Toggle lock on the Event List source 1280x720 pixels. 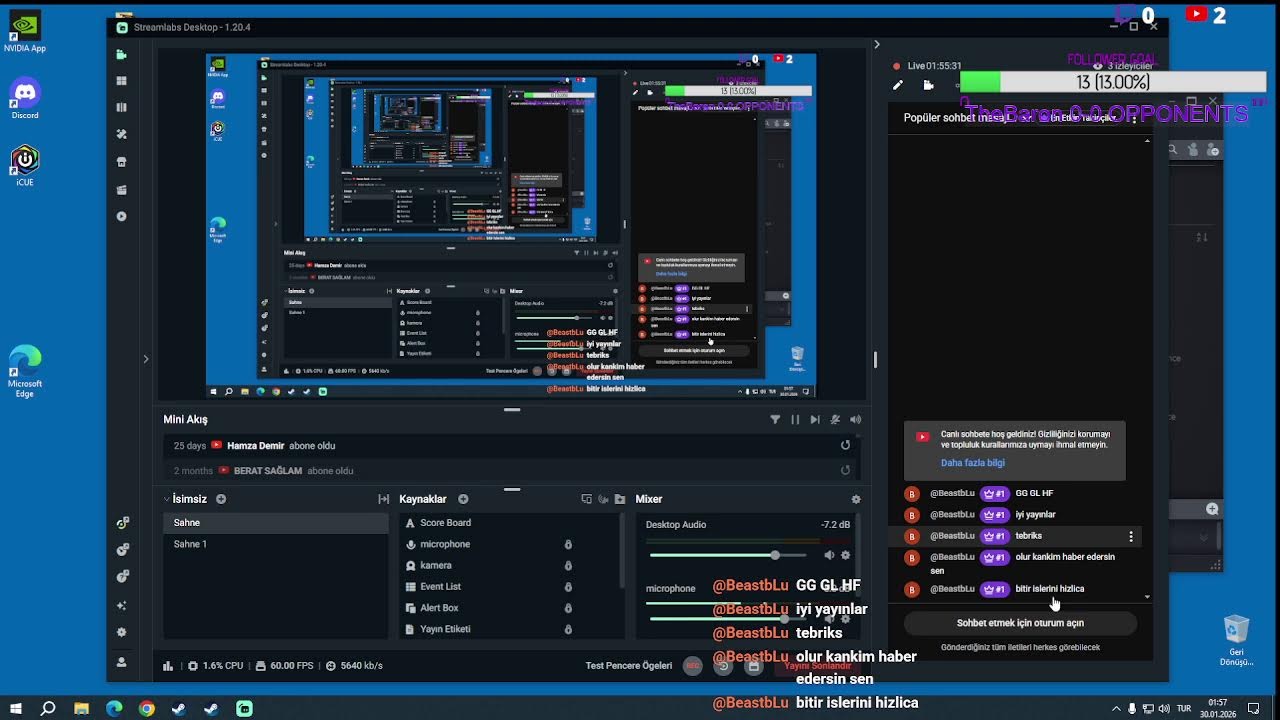(x=568, y=587)
